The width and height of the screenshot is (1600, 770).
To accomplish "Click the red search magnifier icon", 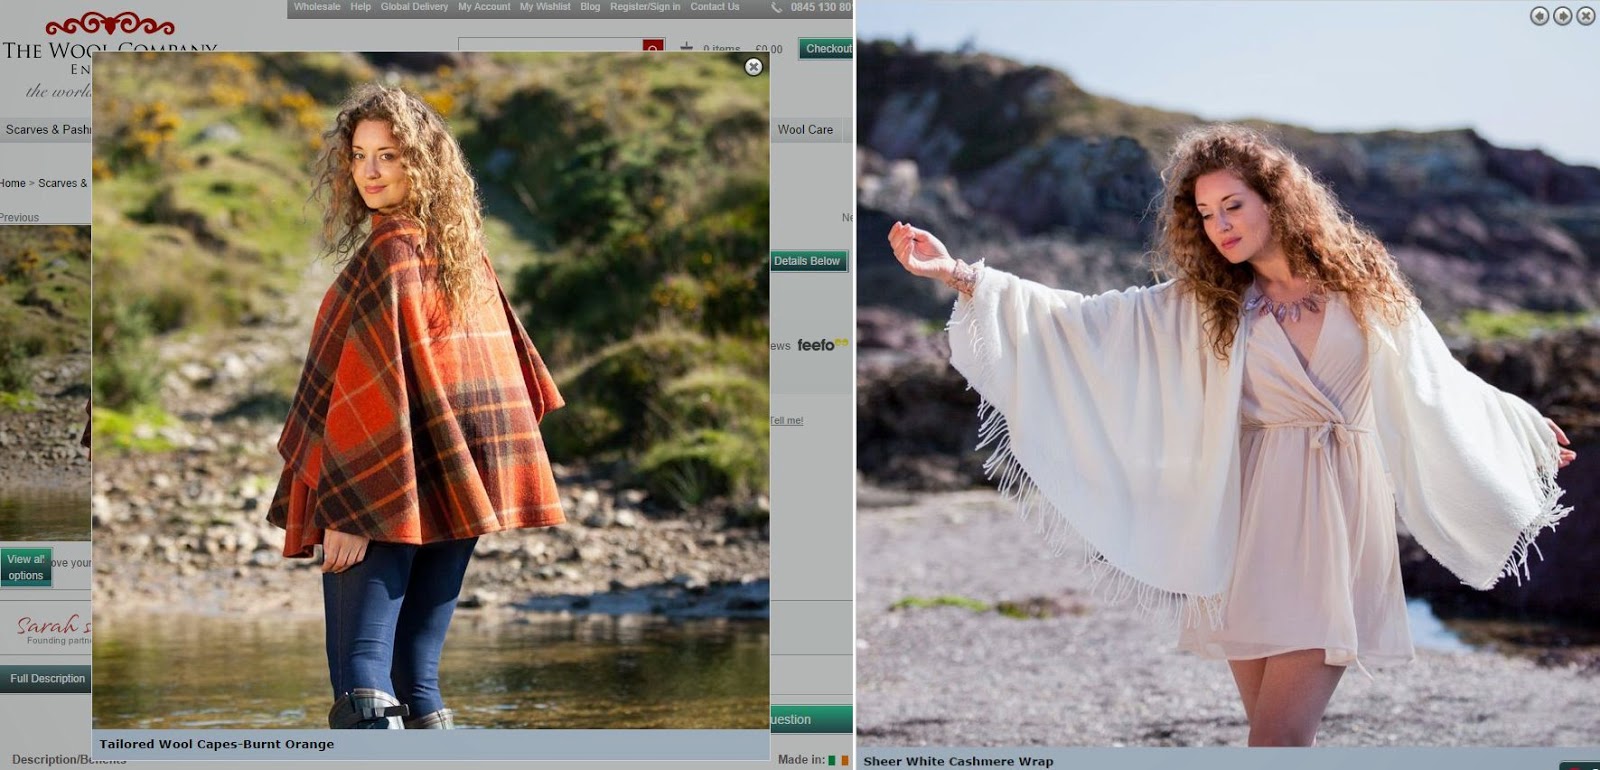I will [653, 47].
